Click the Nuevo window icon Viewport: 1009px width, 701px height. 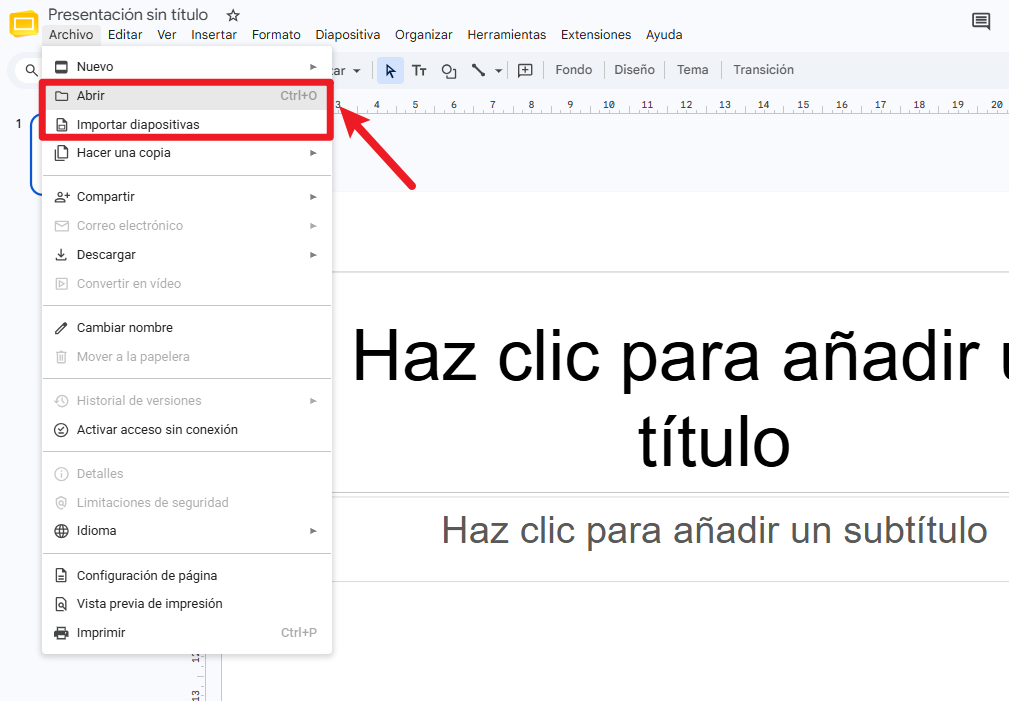pyautogui.click(x=61, y=67)
